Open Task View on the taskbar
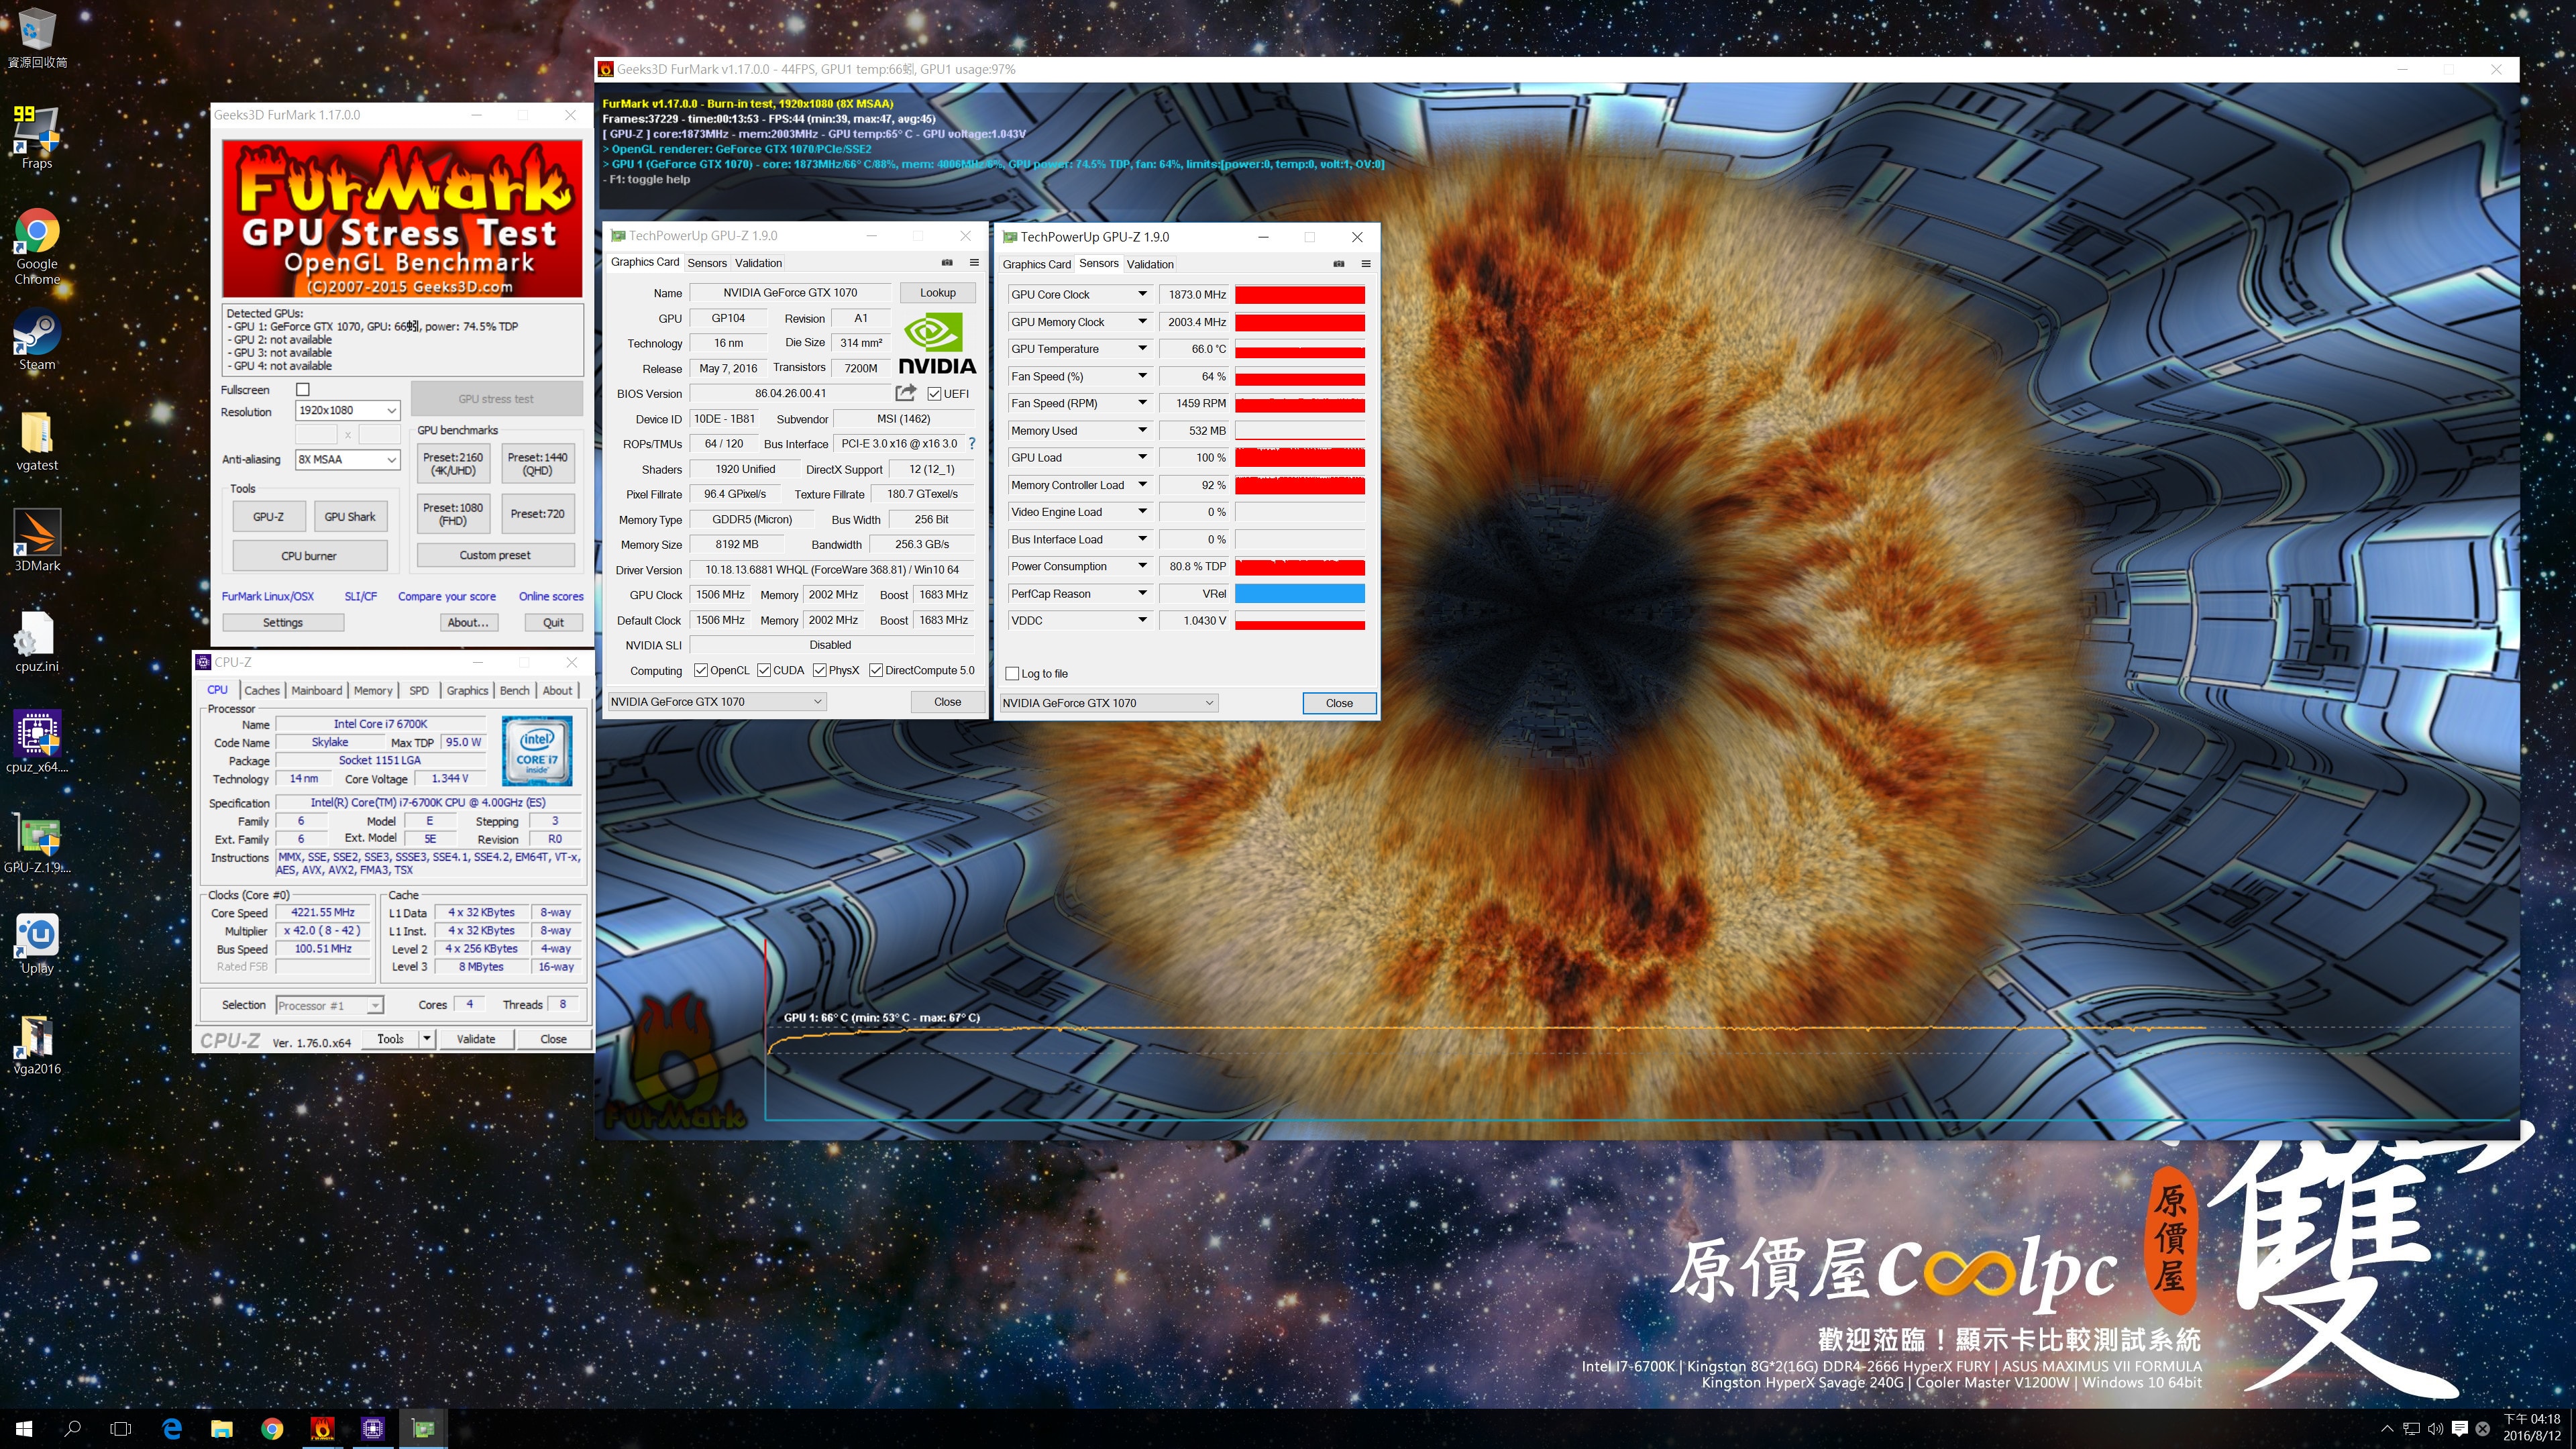 click(121, 1429)
